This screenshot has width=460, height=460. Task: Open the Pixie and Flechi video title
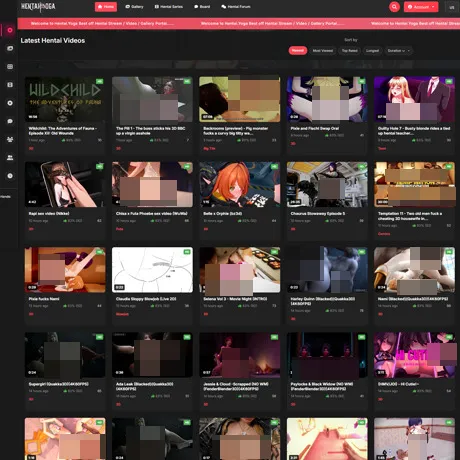pyautogui.click(x=315, y=128)
